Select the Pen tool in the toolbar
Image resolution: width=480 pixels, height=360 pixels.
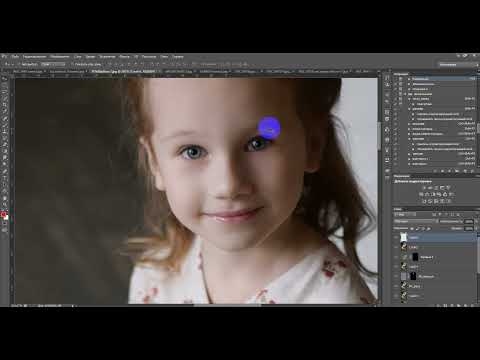coord(4,172)
